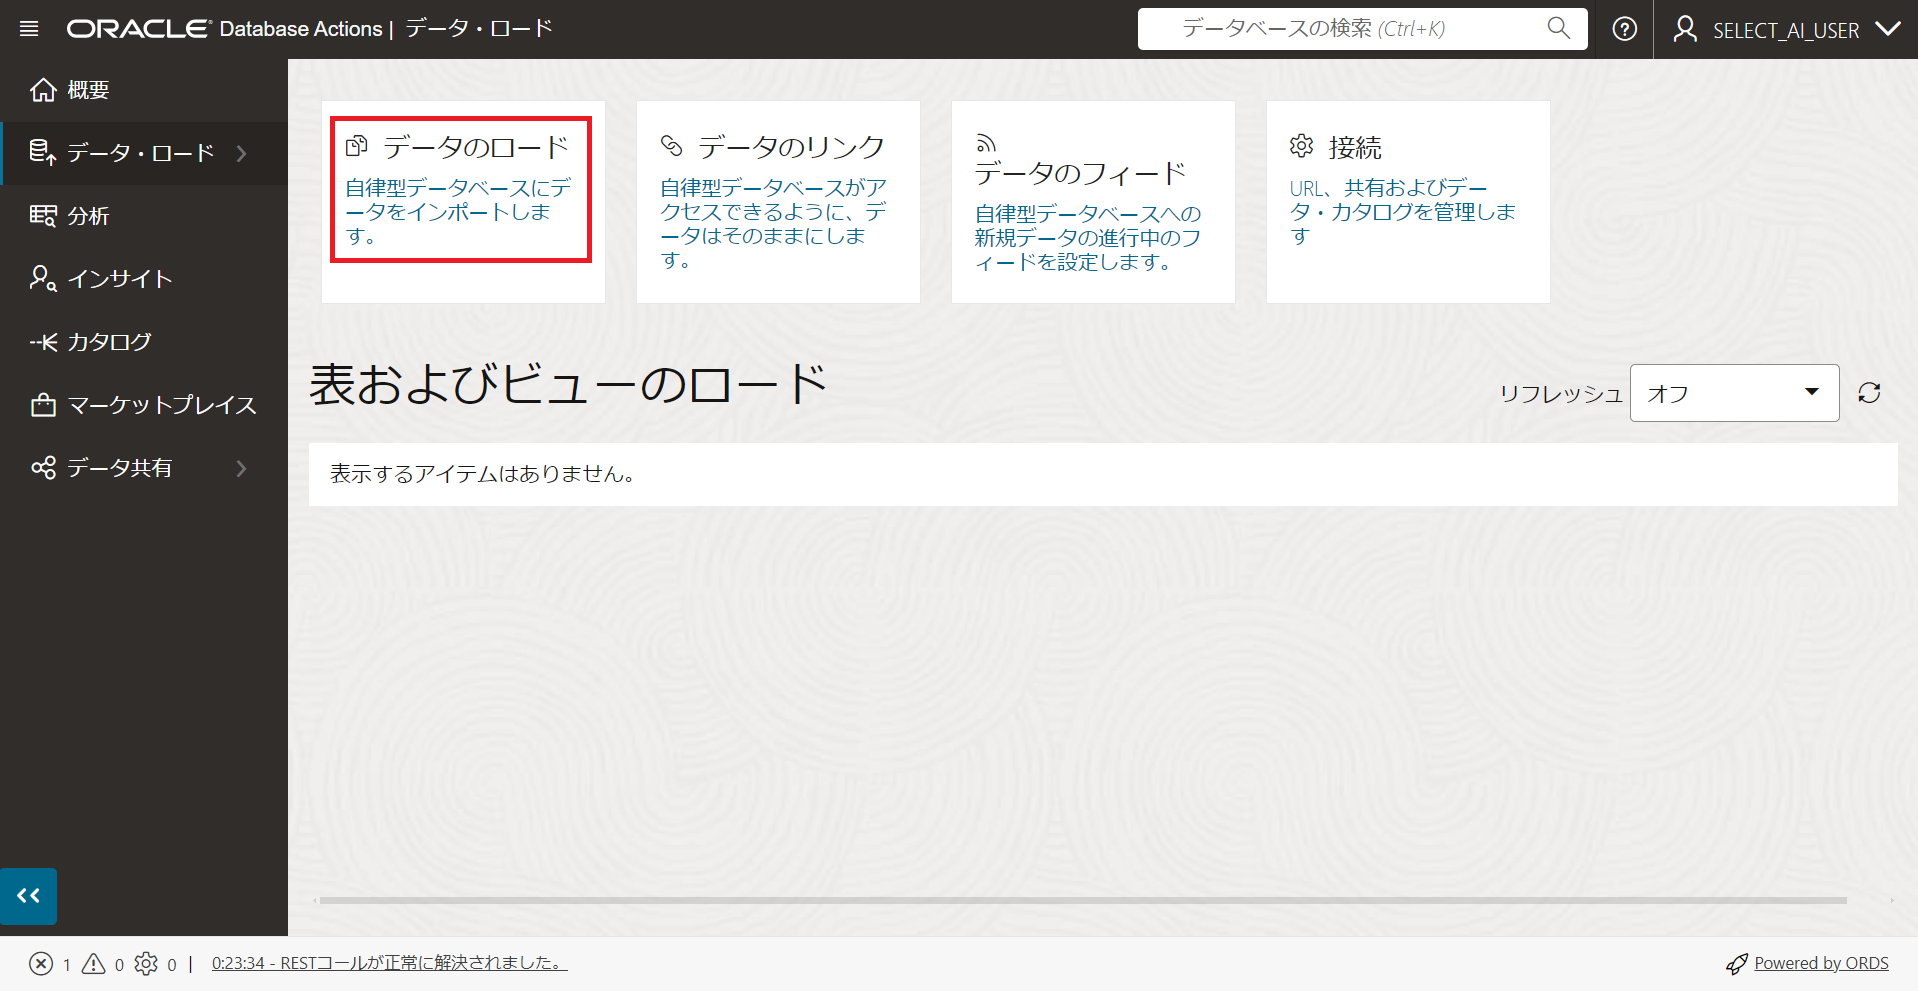The image size is (1918, 991).
Task: Open the データのリンク card
Action: [x=777, y=200]
